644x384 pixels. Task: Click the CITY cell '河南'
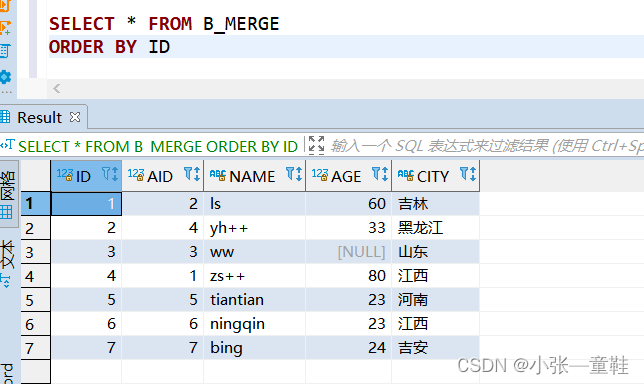(435, 300)
